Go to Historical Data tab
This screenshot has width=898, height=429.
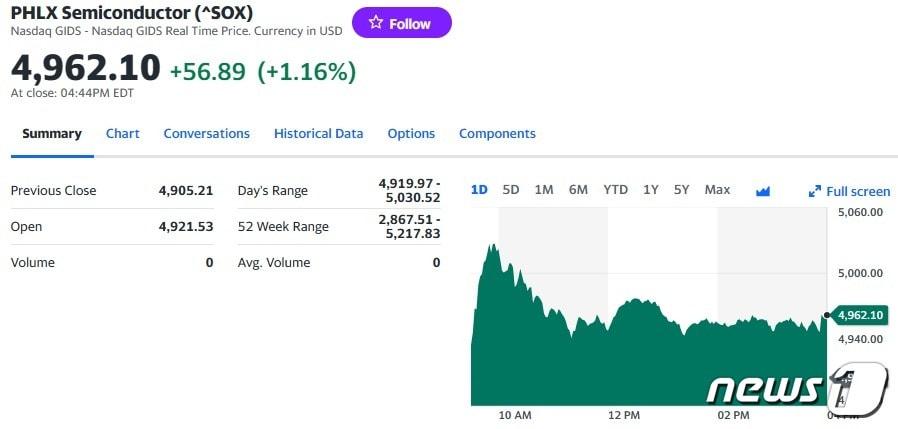coord(318,133)
